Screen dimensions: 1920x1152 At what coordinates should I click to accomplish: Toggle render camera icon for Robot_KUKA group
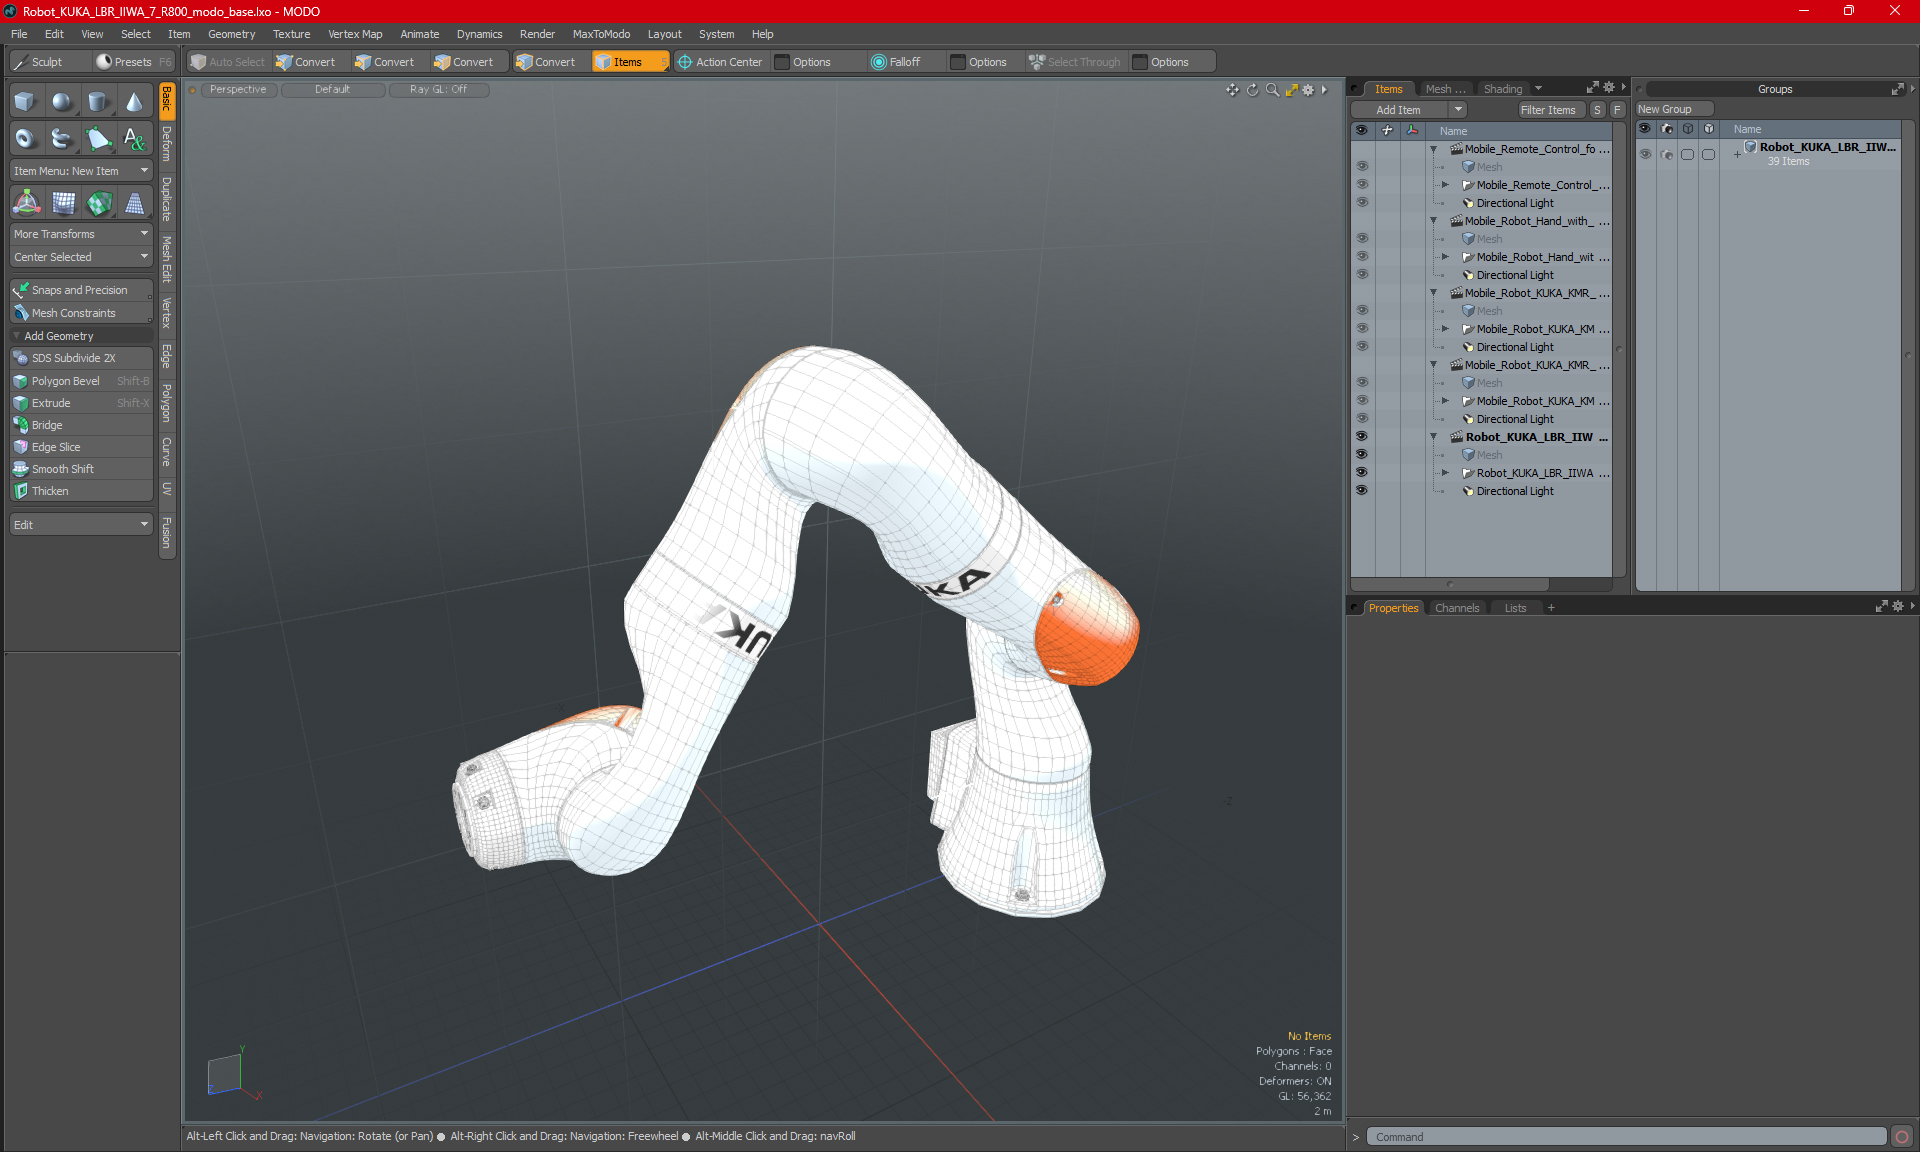click(1666, 154)
